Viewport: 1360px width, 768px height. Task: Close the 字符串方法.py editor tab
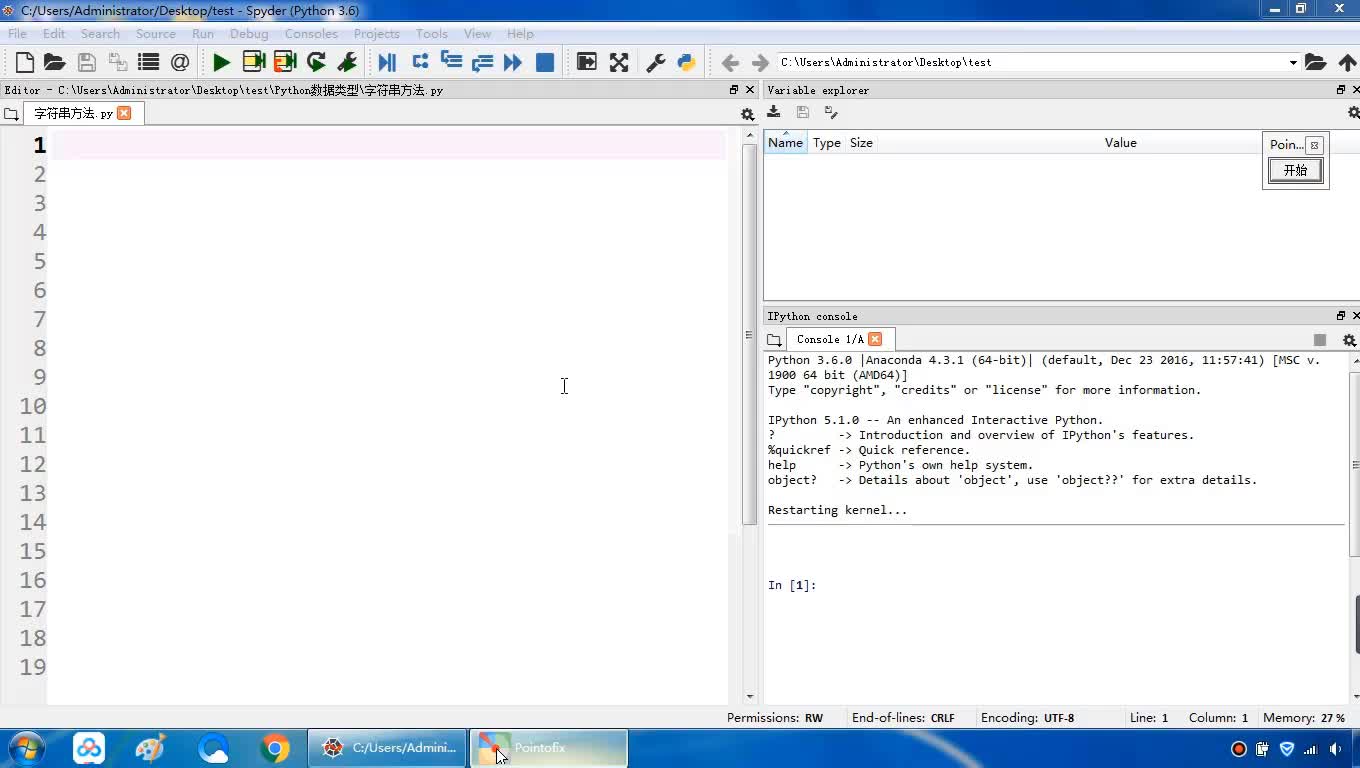[x=124, y=113]
